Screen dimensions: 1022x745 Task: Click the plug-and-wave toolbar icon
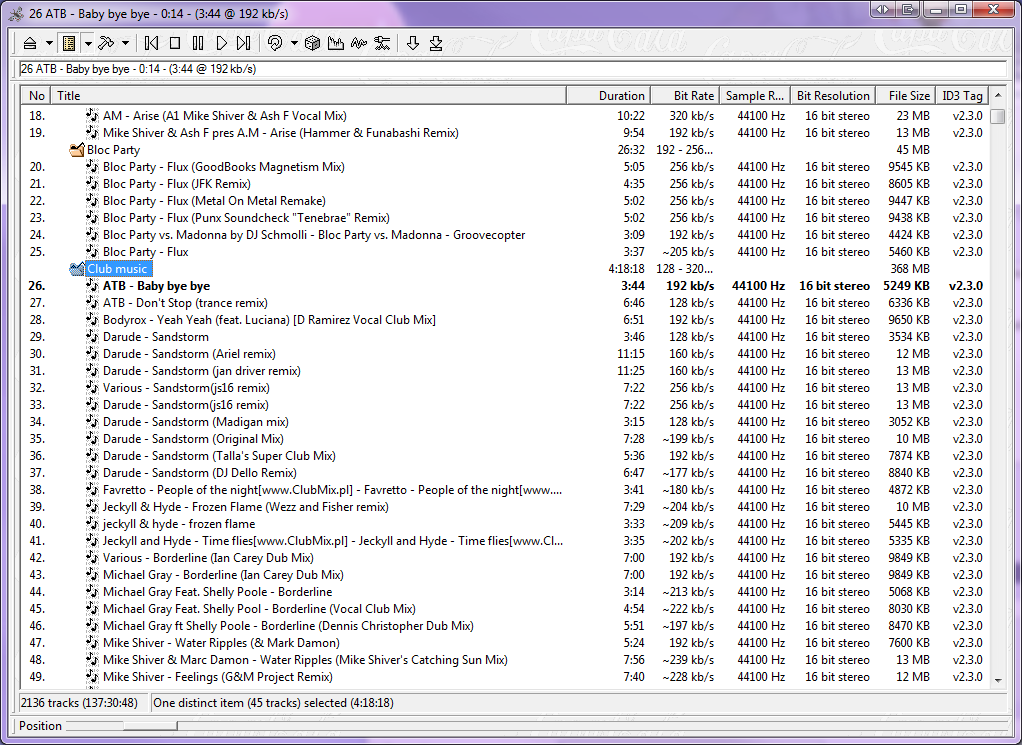(382, 43)
